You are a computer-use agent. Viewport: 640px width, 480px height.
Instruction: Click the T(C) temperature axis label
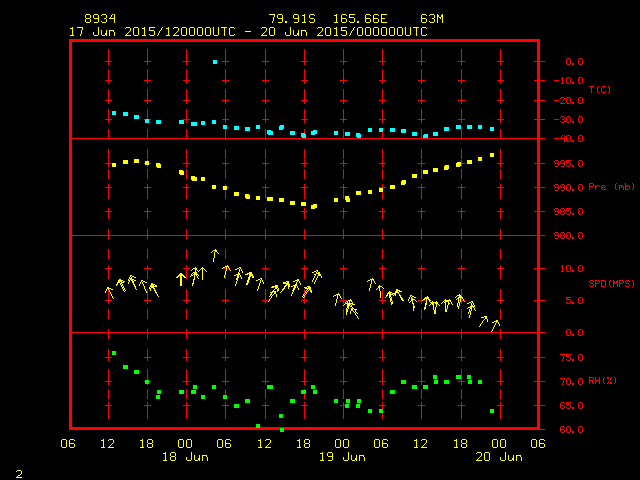tap(600, 90)
